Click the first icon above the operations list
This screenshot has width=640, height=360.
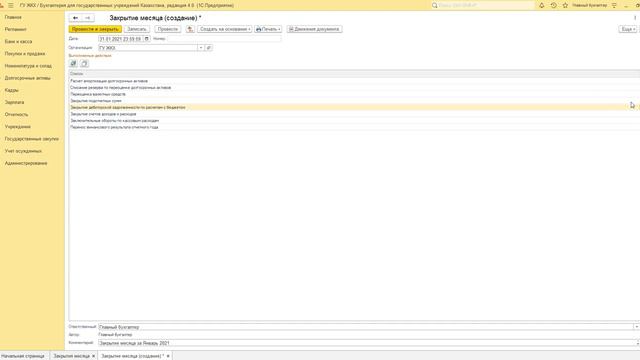[73, 63]
